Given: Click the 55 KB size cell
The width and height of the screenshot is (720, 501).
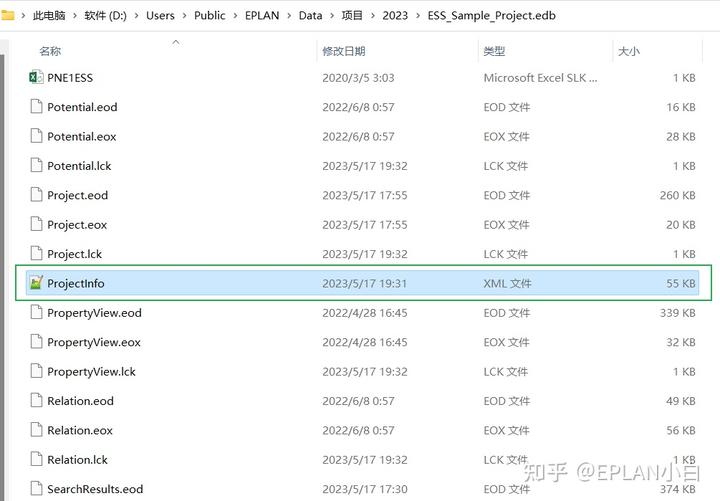Looking at the screenshot, I should [681, 283].
